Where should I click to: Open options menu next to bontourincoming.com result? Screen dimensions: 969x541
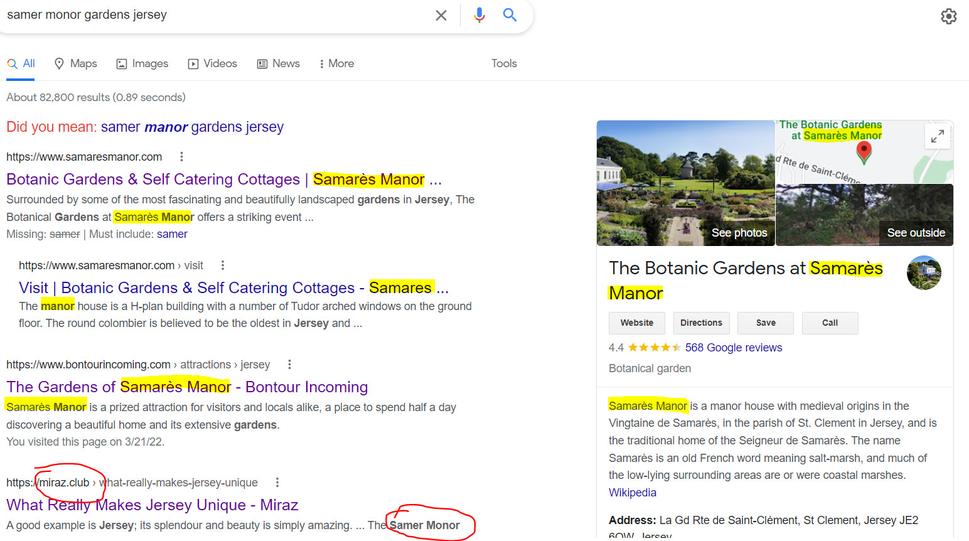[x=289, y=365]
